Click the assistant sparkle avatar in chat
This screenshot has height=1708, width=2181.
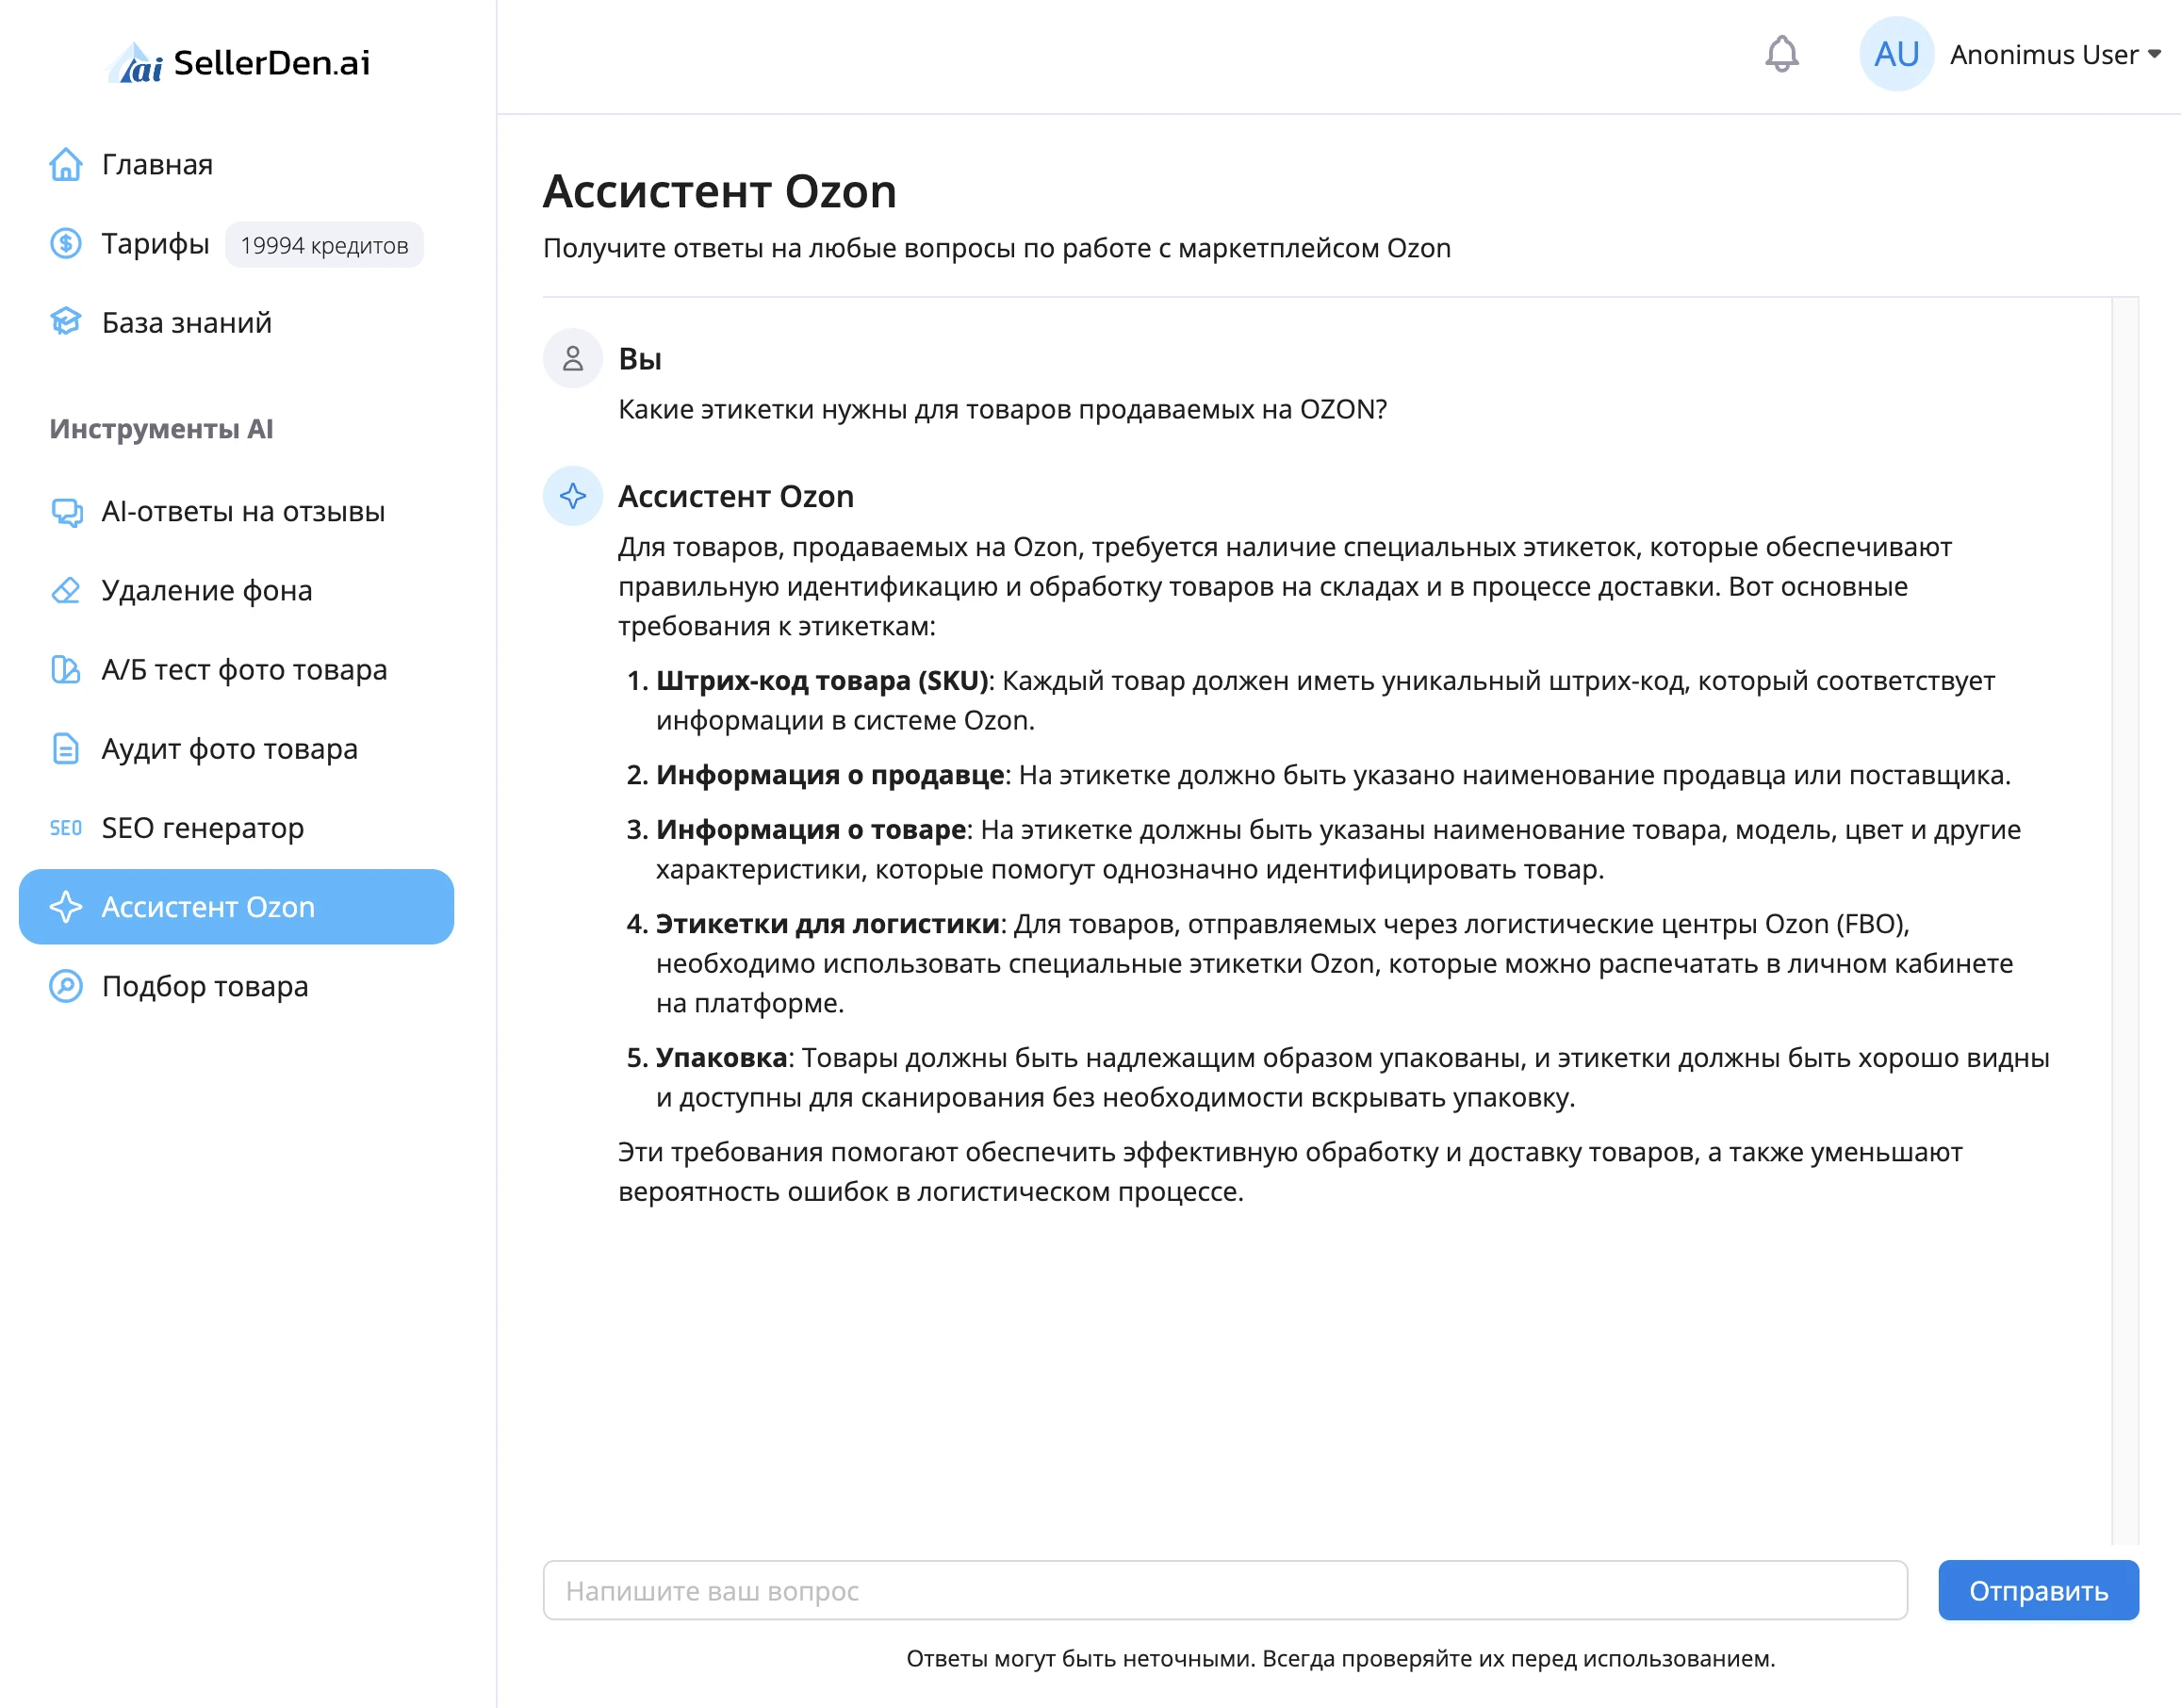pyautogui.click(x=573, y=495)
